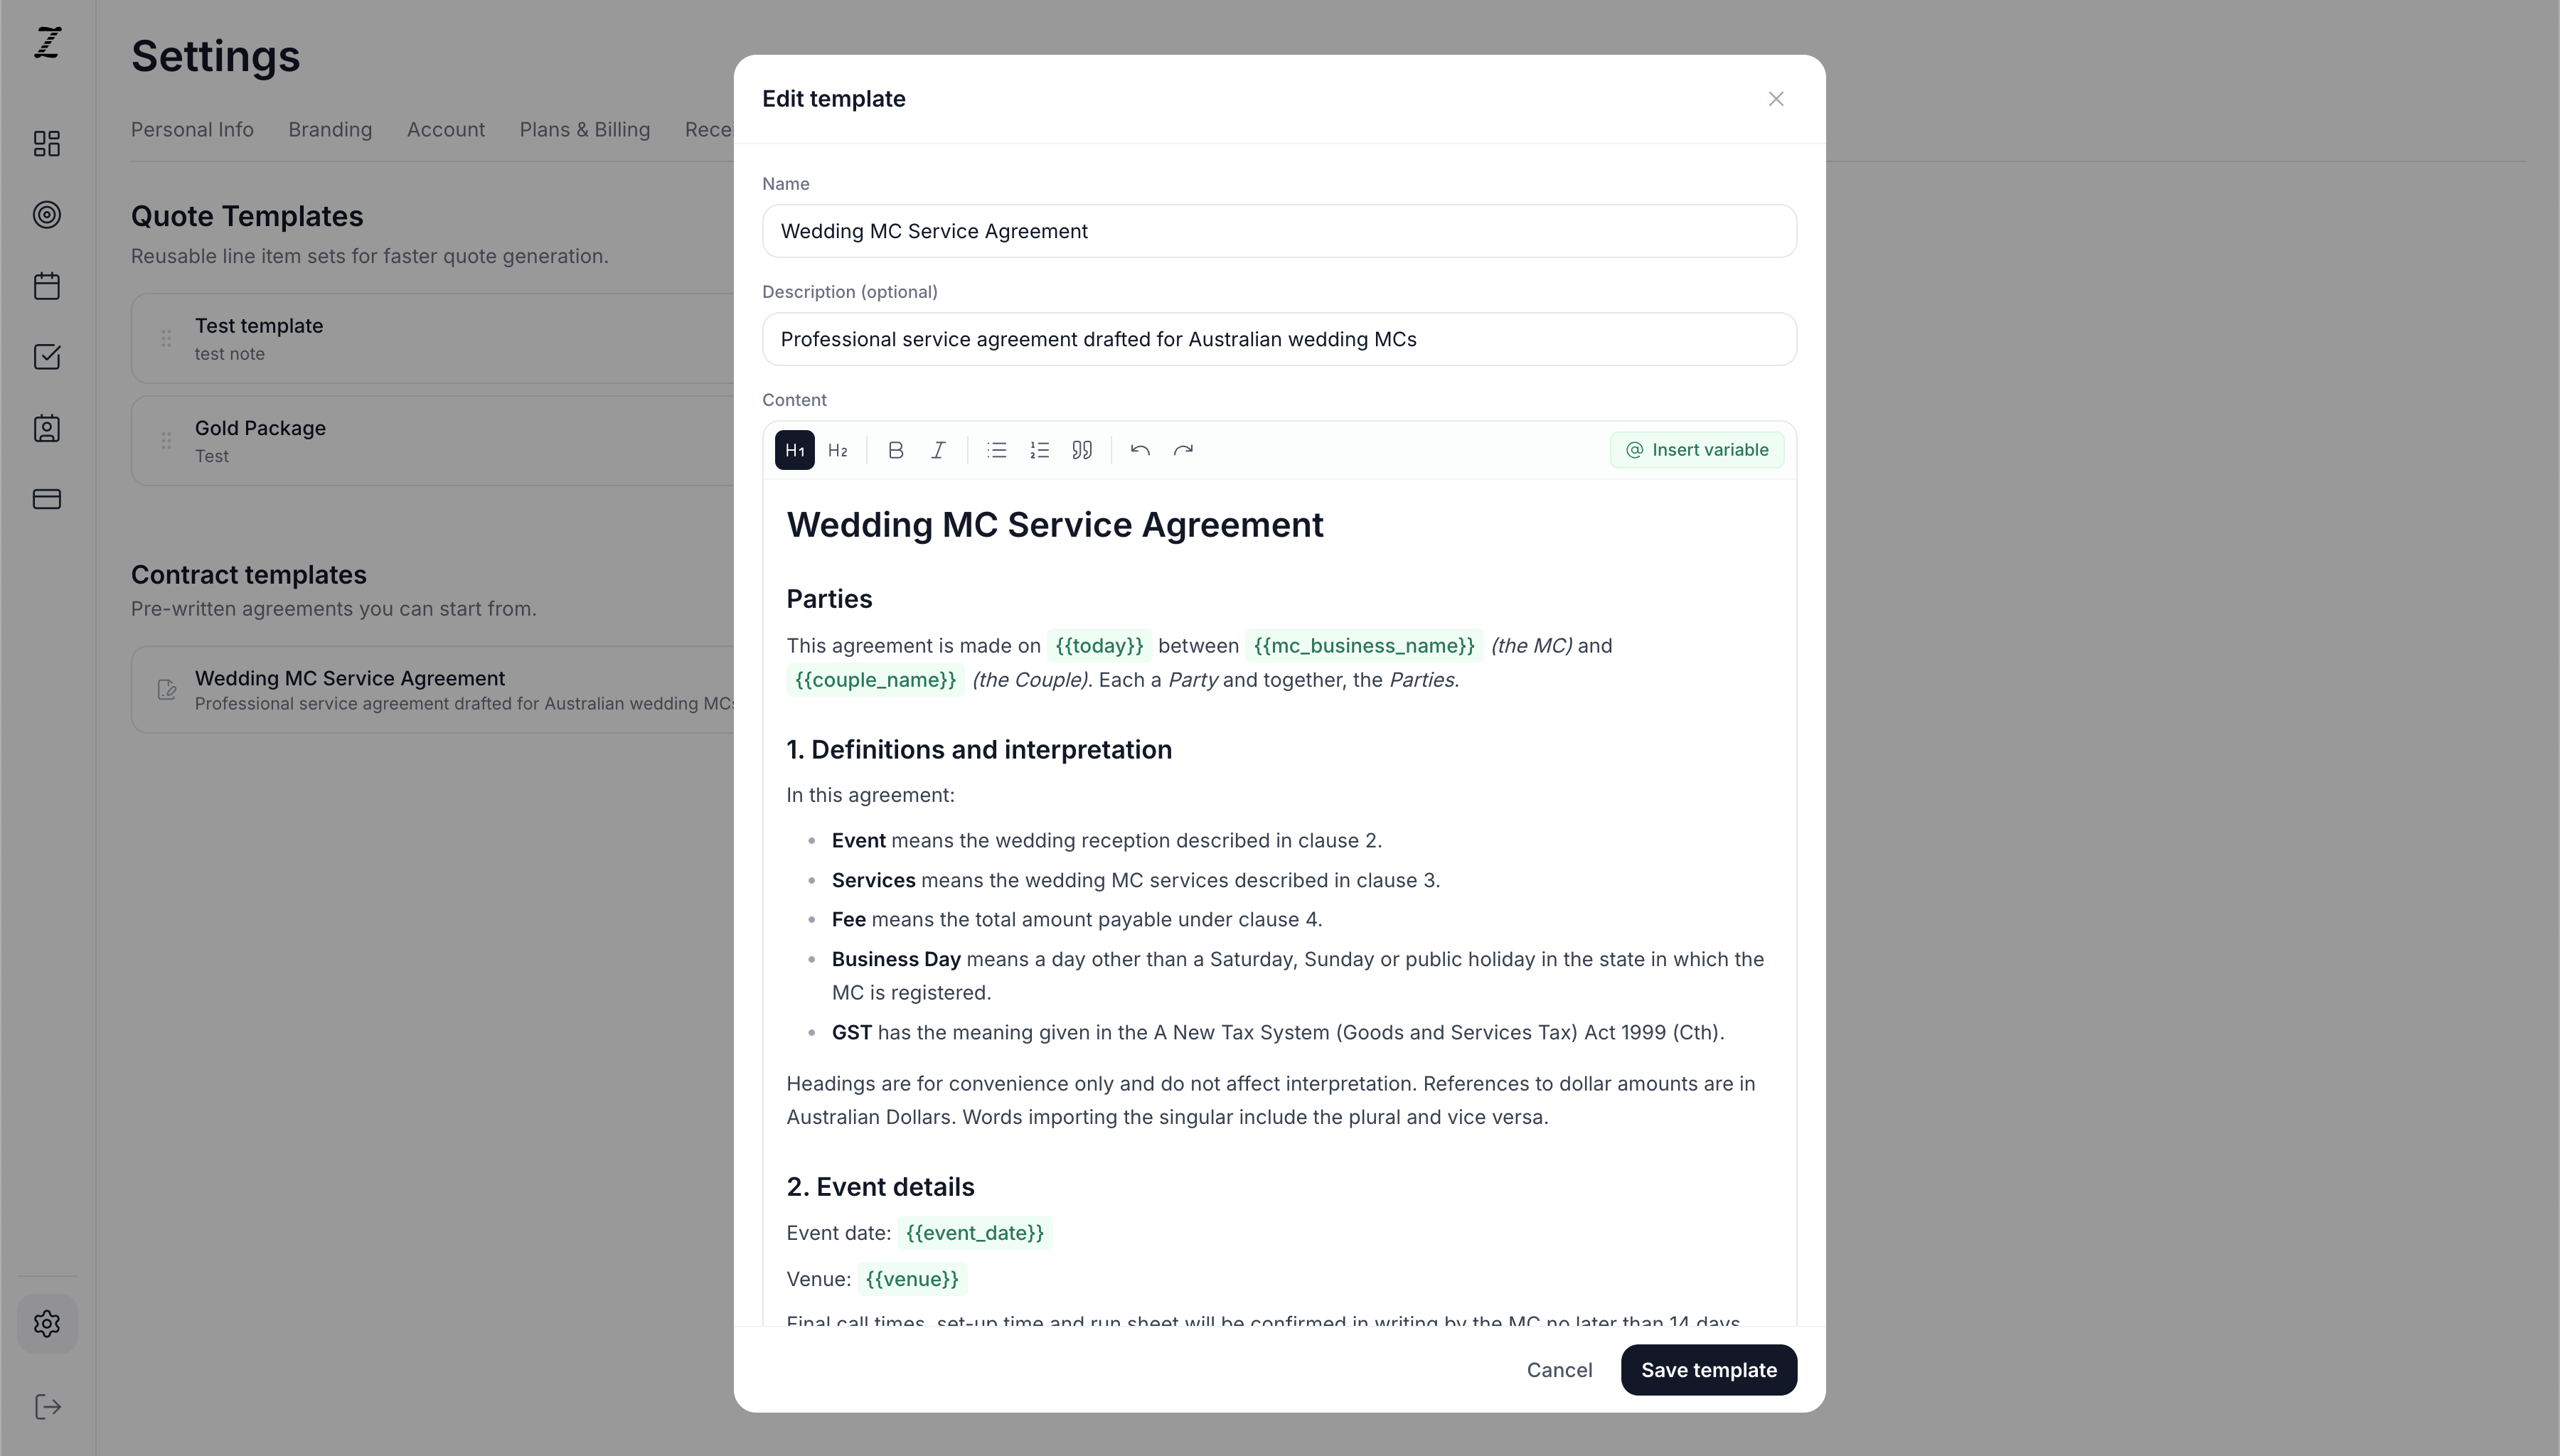The image size is (2560, 1456).
Task: Open the contacts sidebar icon
Action: (x=47, y=428)
